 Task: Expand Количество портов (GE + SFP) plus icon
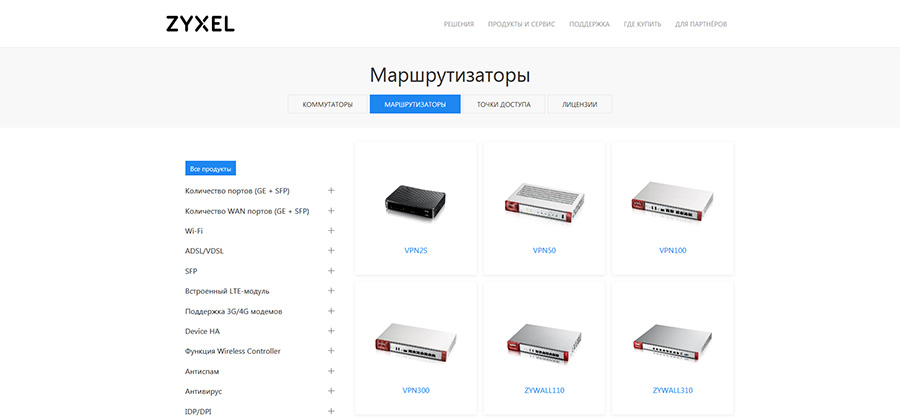(x=331, y=191)
